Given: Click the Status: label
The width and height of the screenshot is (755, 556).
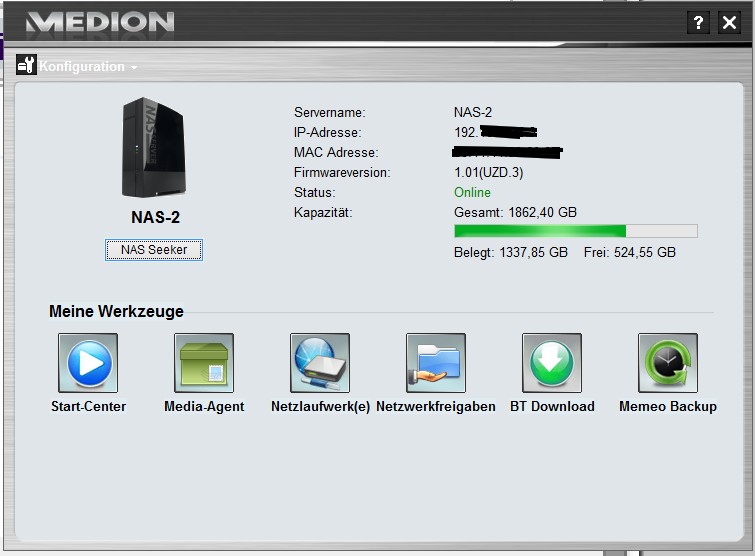Looking at the screenshot, I should point(314,193).
